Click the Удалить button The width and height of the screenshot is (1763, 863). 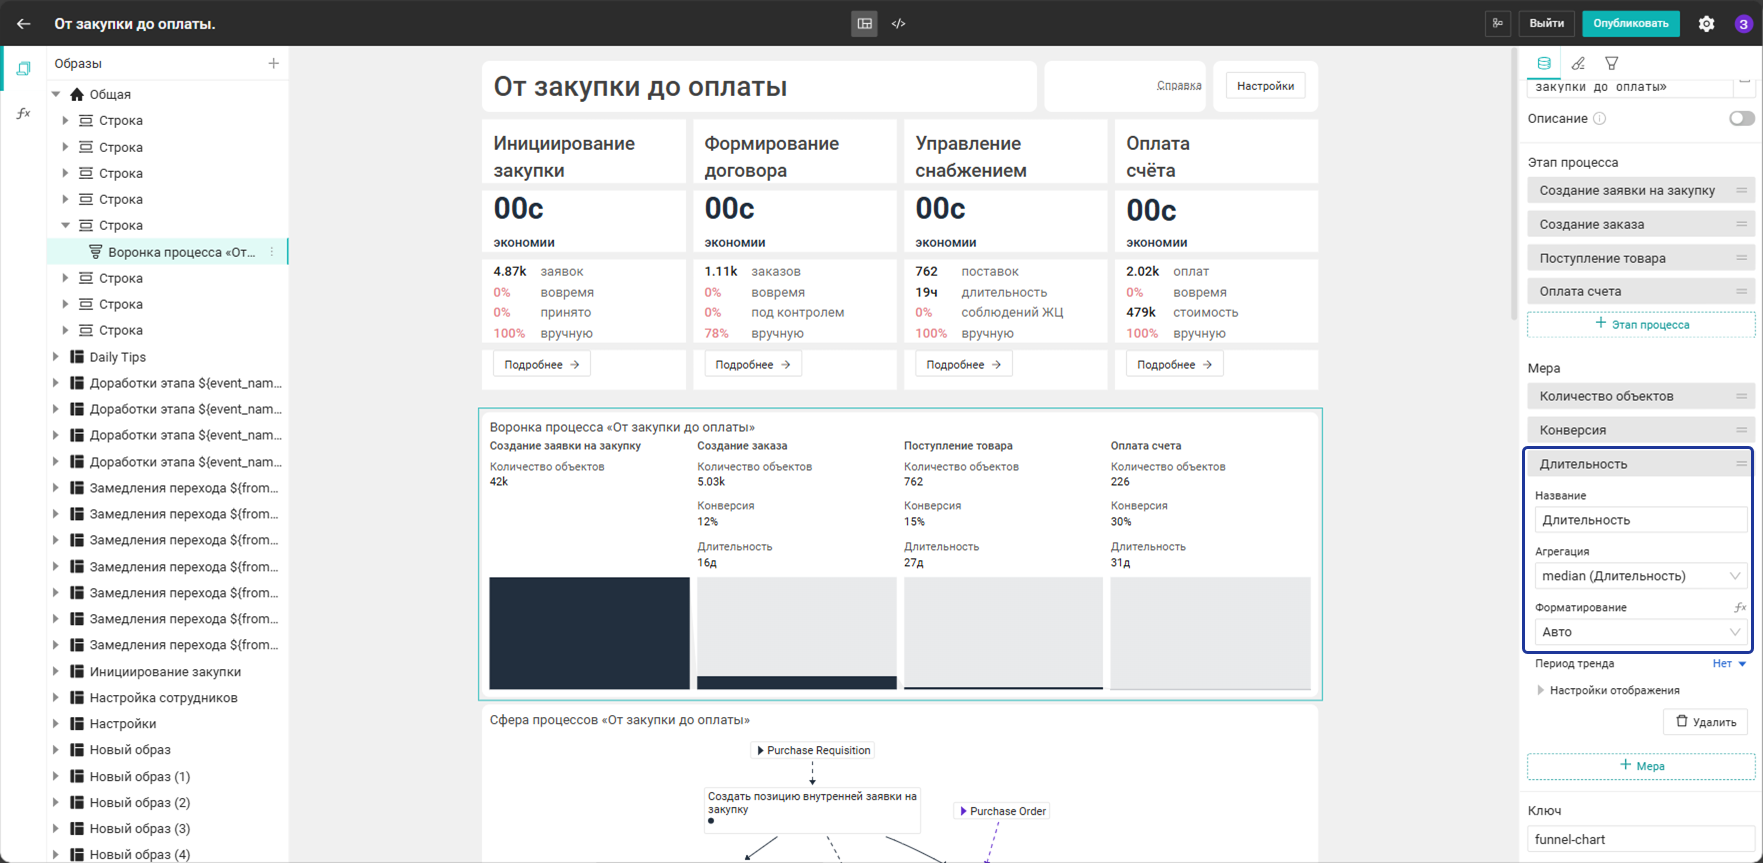point(1706,722)
